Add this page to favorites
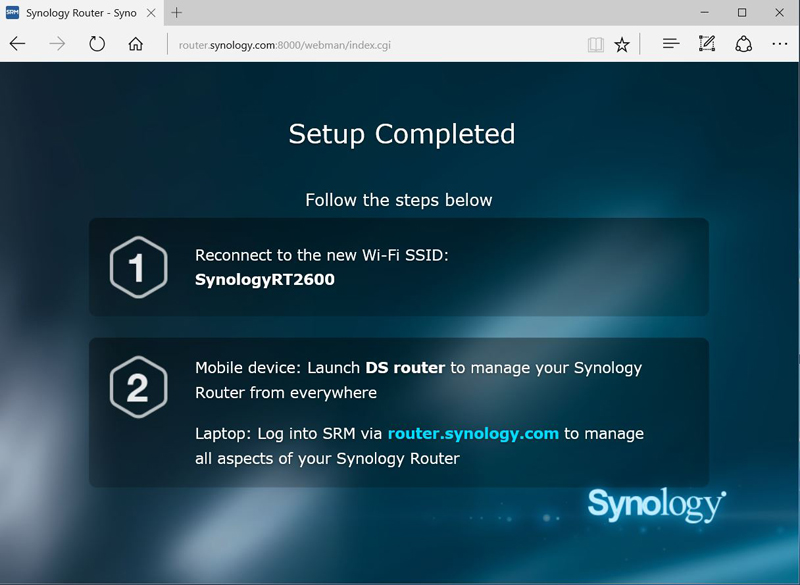Screen dimensions: 800x585 coord(621,45)
